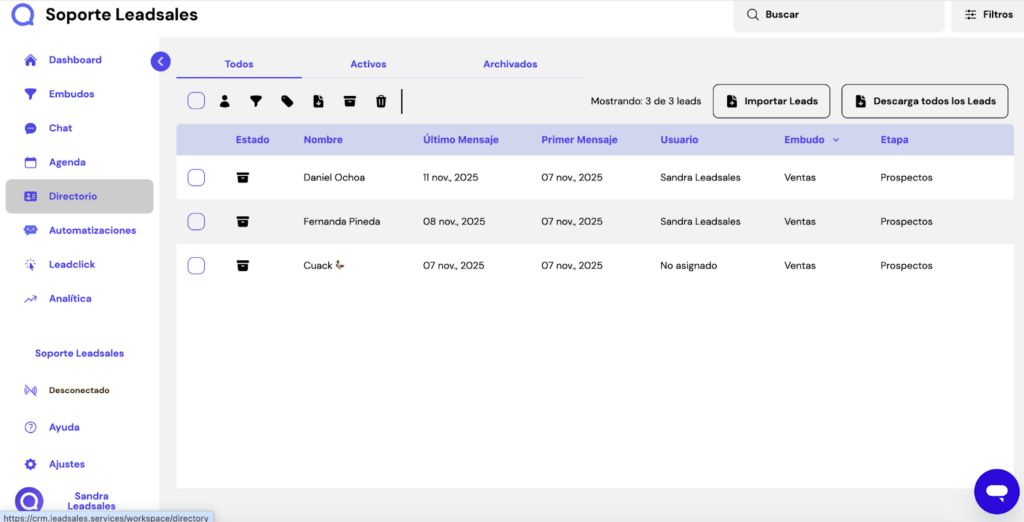Click the archive box icon in toolbar
Screen dimensions: 1024x522
click(x=349, y=101)
